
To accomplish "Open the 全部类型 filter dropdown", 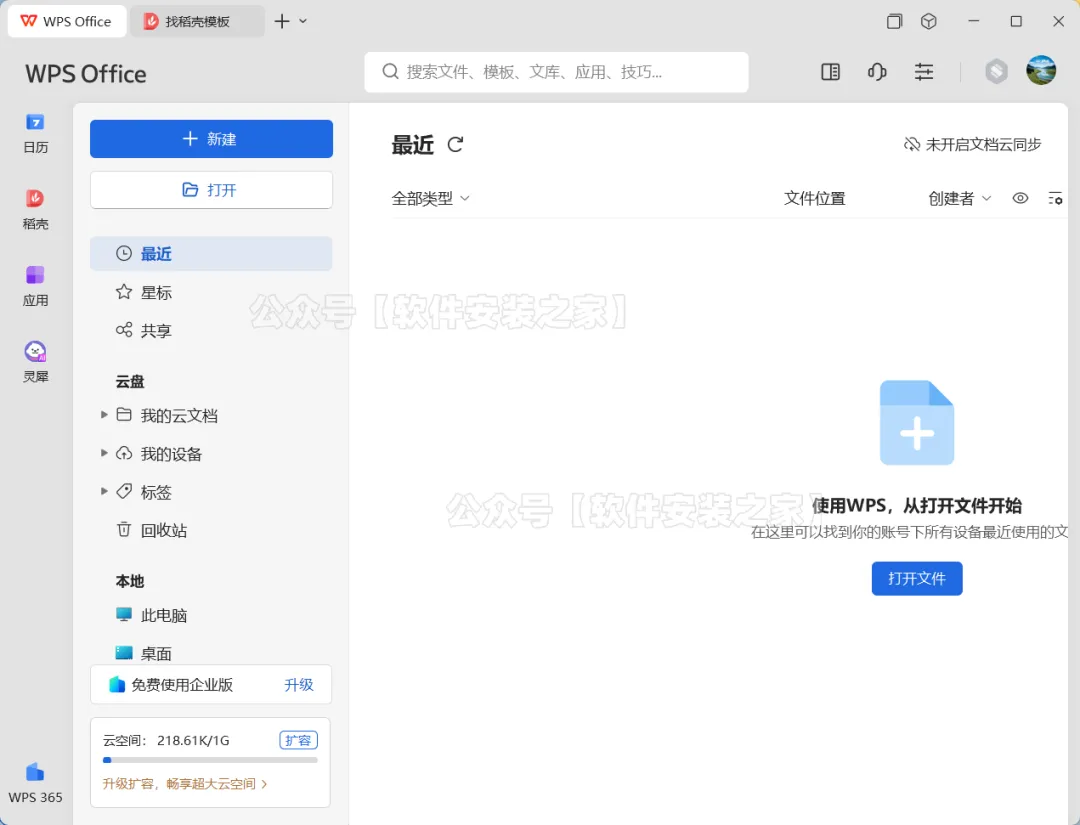I will (x=430, y=198).
